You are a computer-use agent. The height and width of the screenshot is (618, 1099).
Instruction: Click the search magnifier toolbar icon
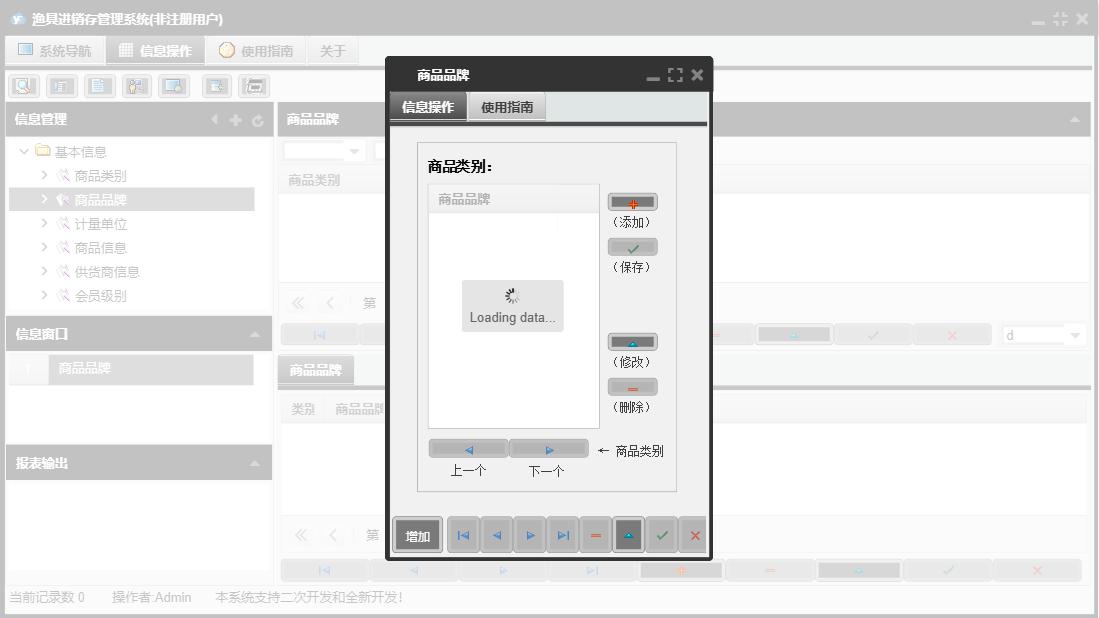24,86
